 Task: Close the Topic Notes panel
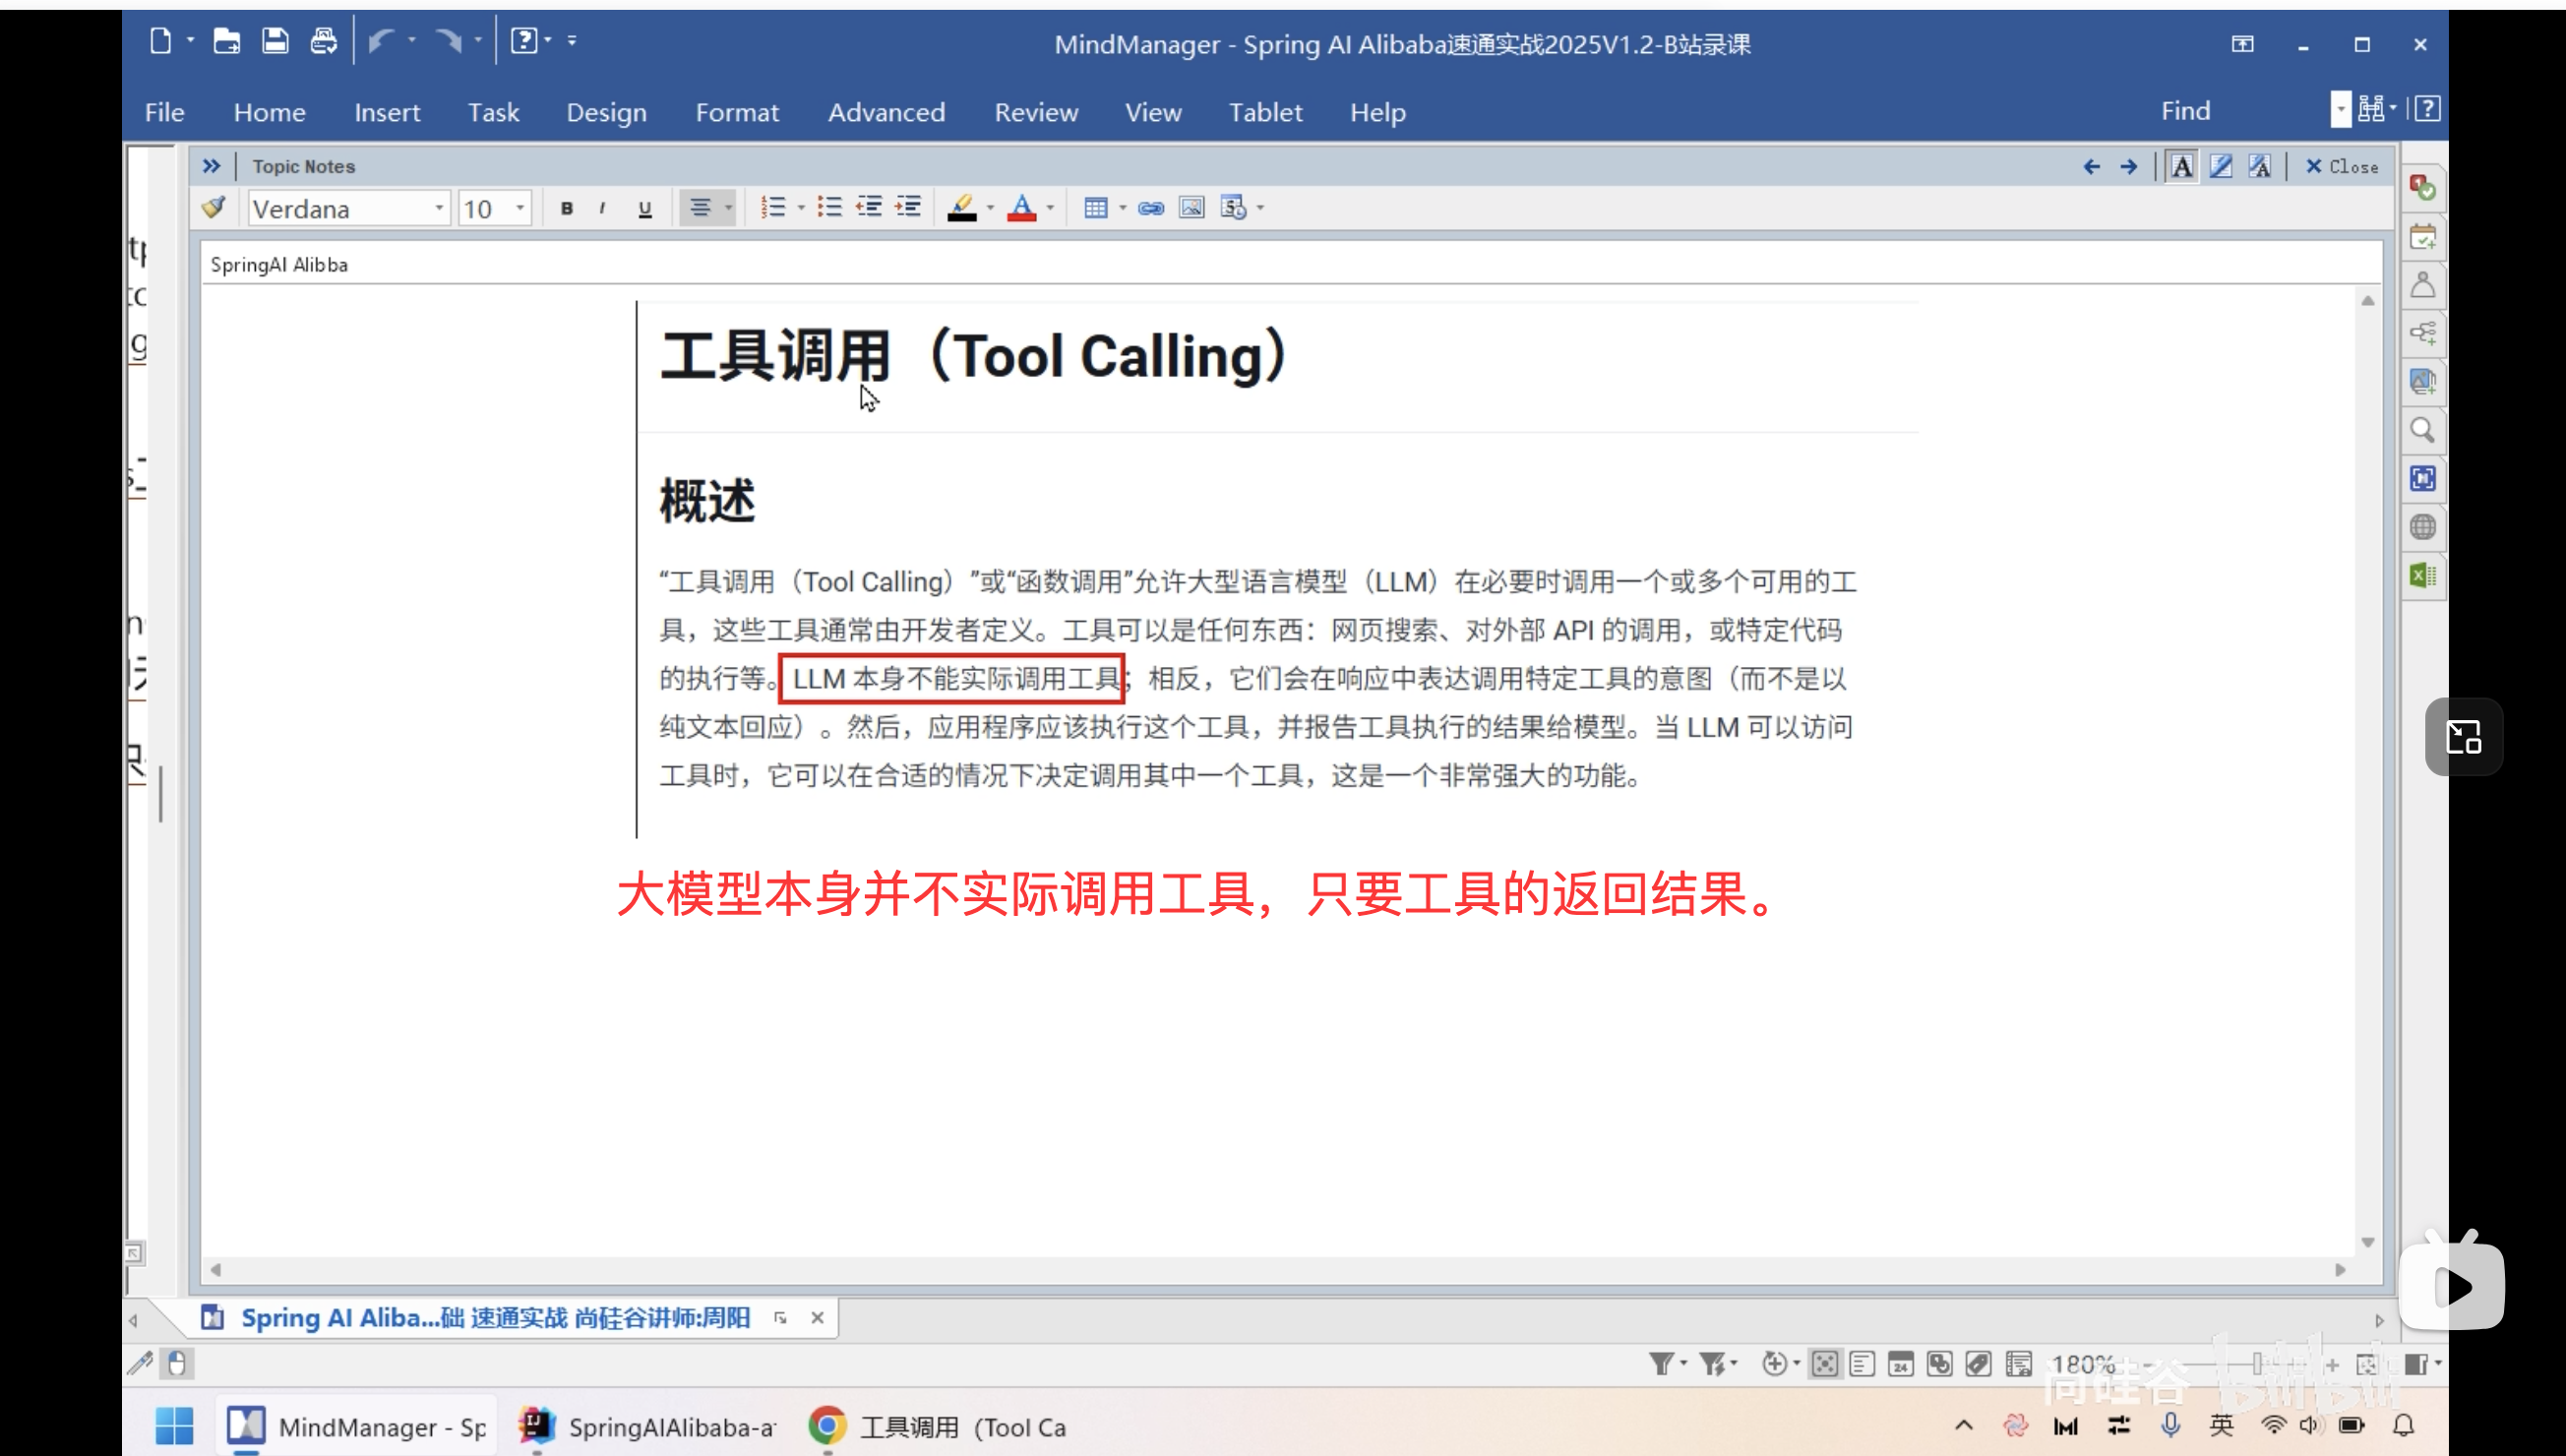(2343, 166)
